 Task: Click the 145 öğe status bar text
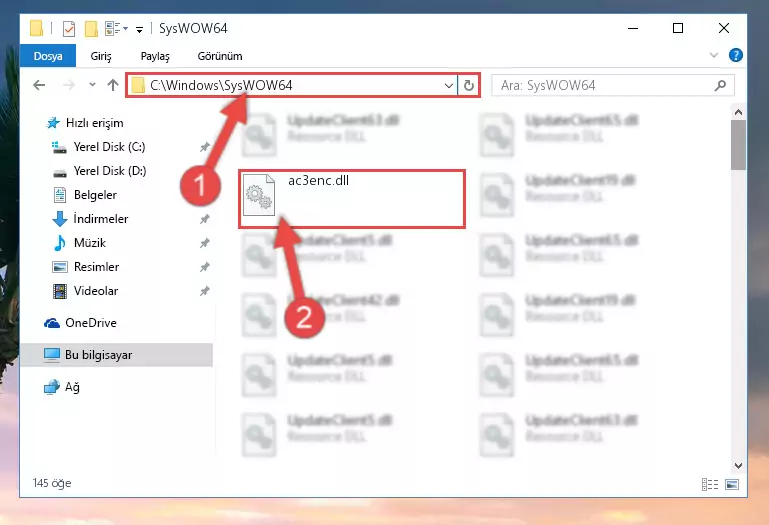click(x=52, y=483)
